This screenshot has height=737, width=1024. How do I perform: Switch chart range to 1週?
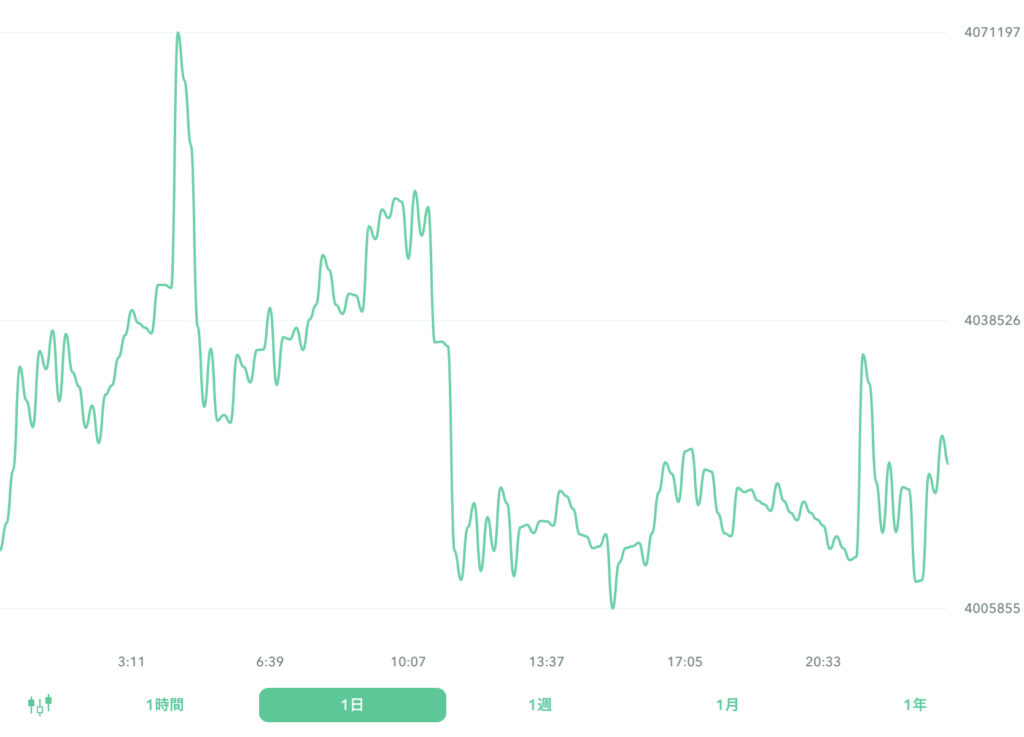click(539, 705)
